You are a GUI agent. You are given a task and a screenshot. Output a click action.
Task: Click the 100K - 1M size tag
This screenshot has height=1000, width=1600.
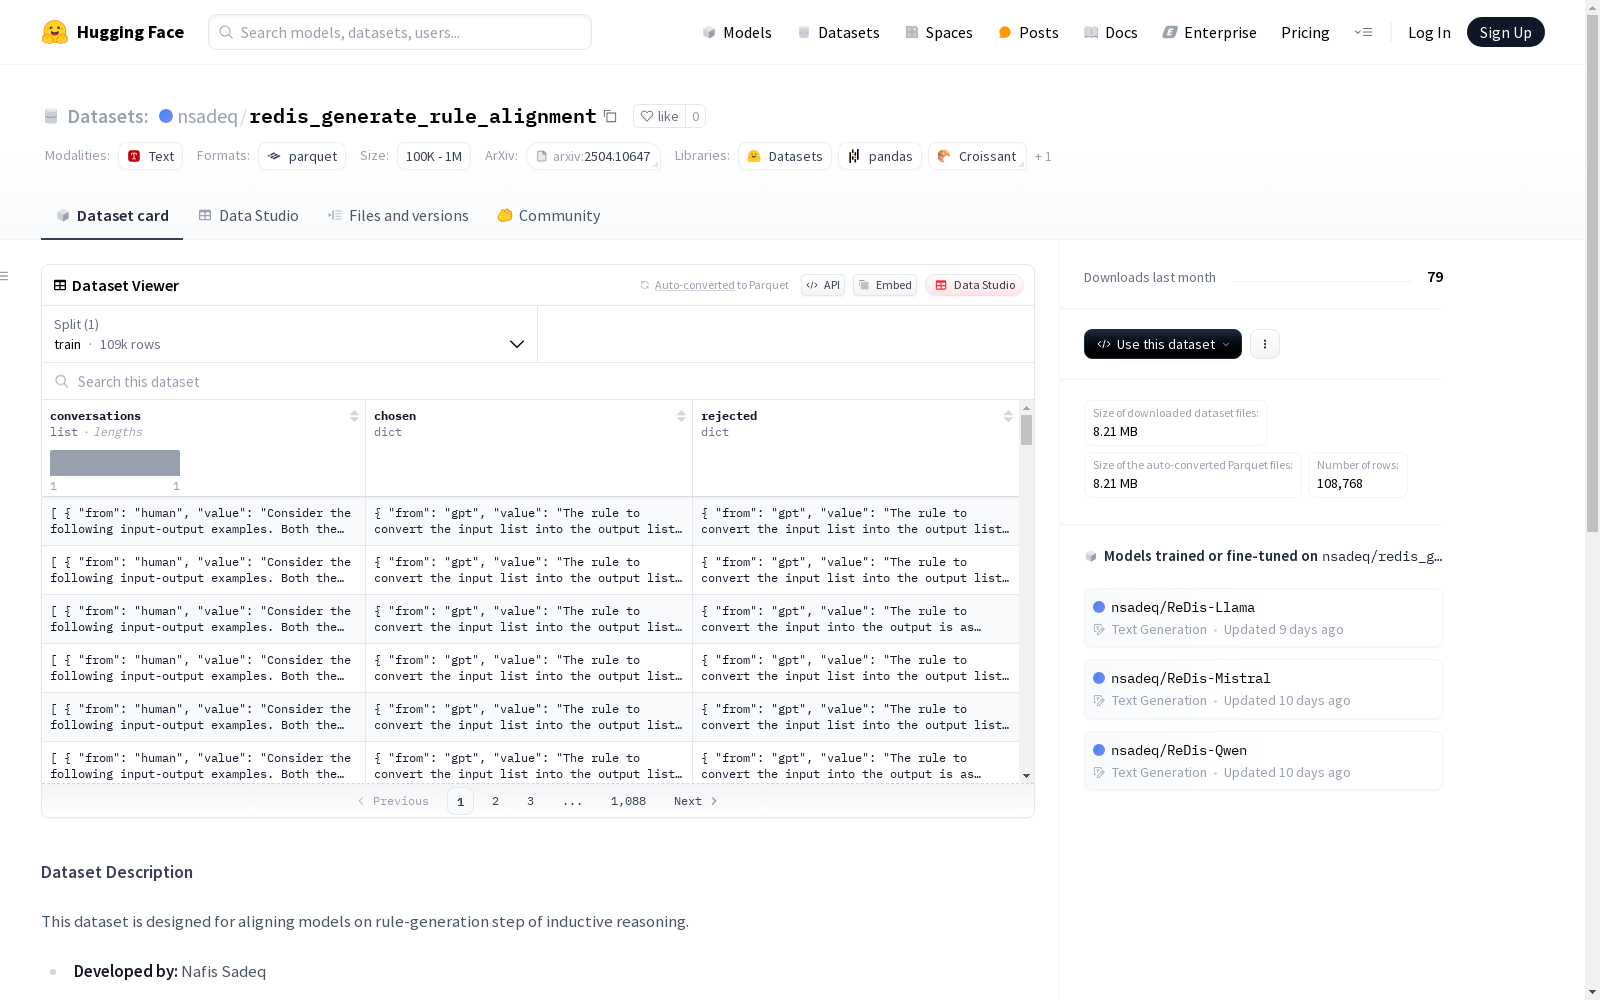point(434,156)
